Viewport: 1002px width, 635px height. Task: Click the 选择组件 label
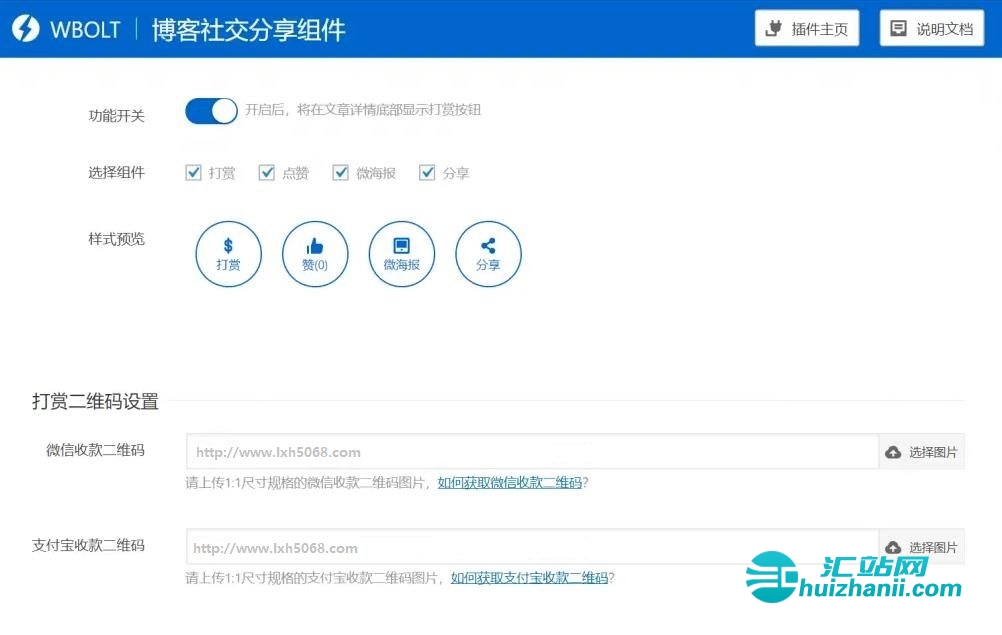(116, 172)
